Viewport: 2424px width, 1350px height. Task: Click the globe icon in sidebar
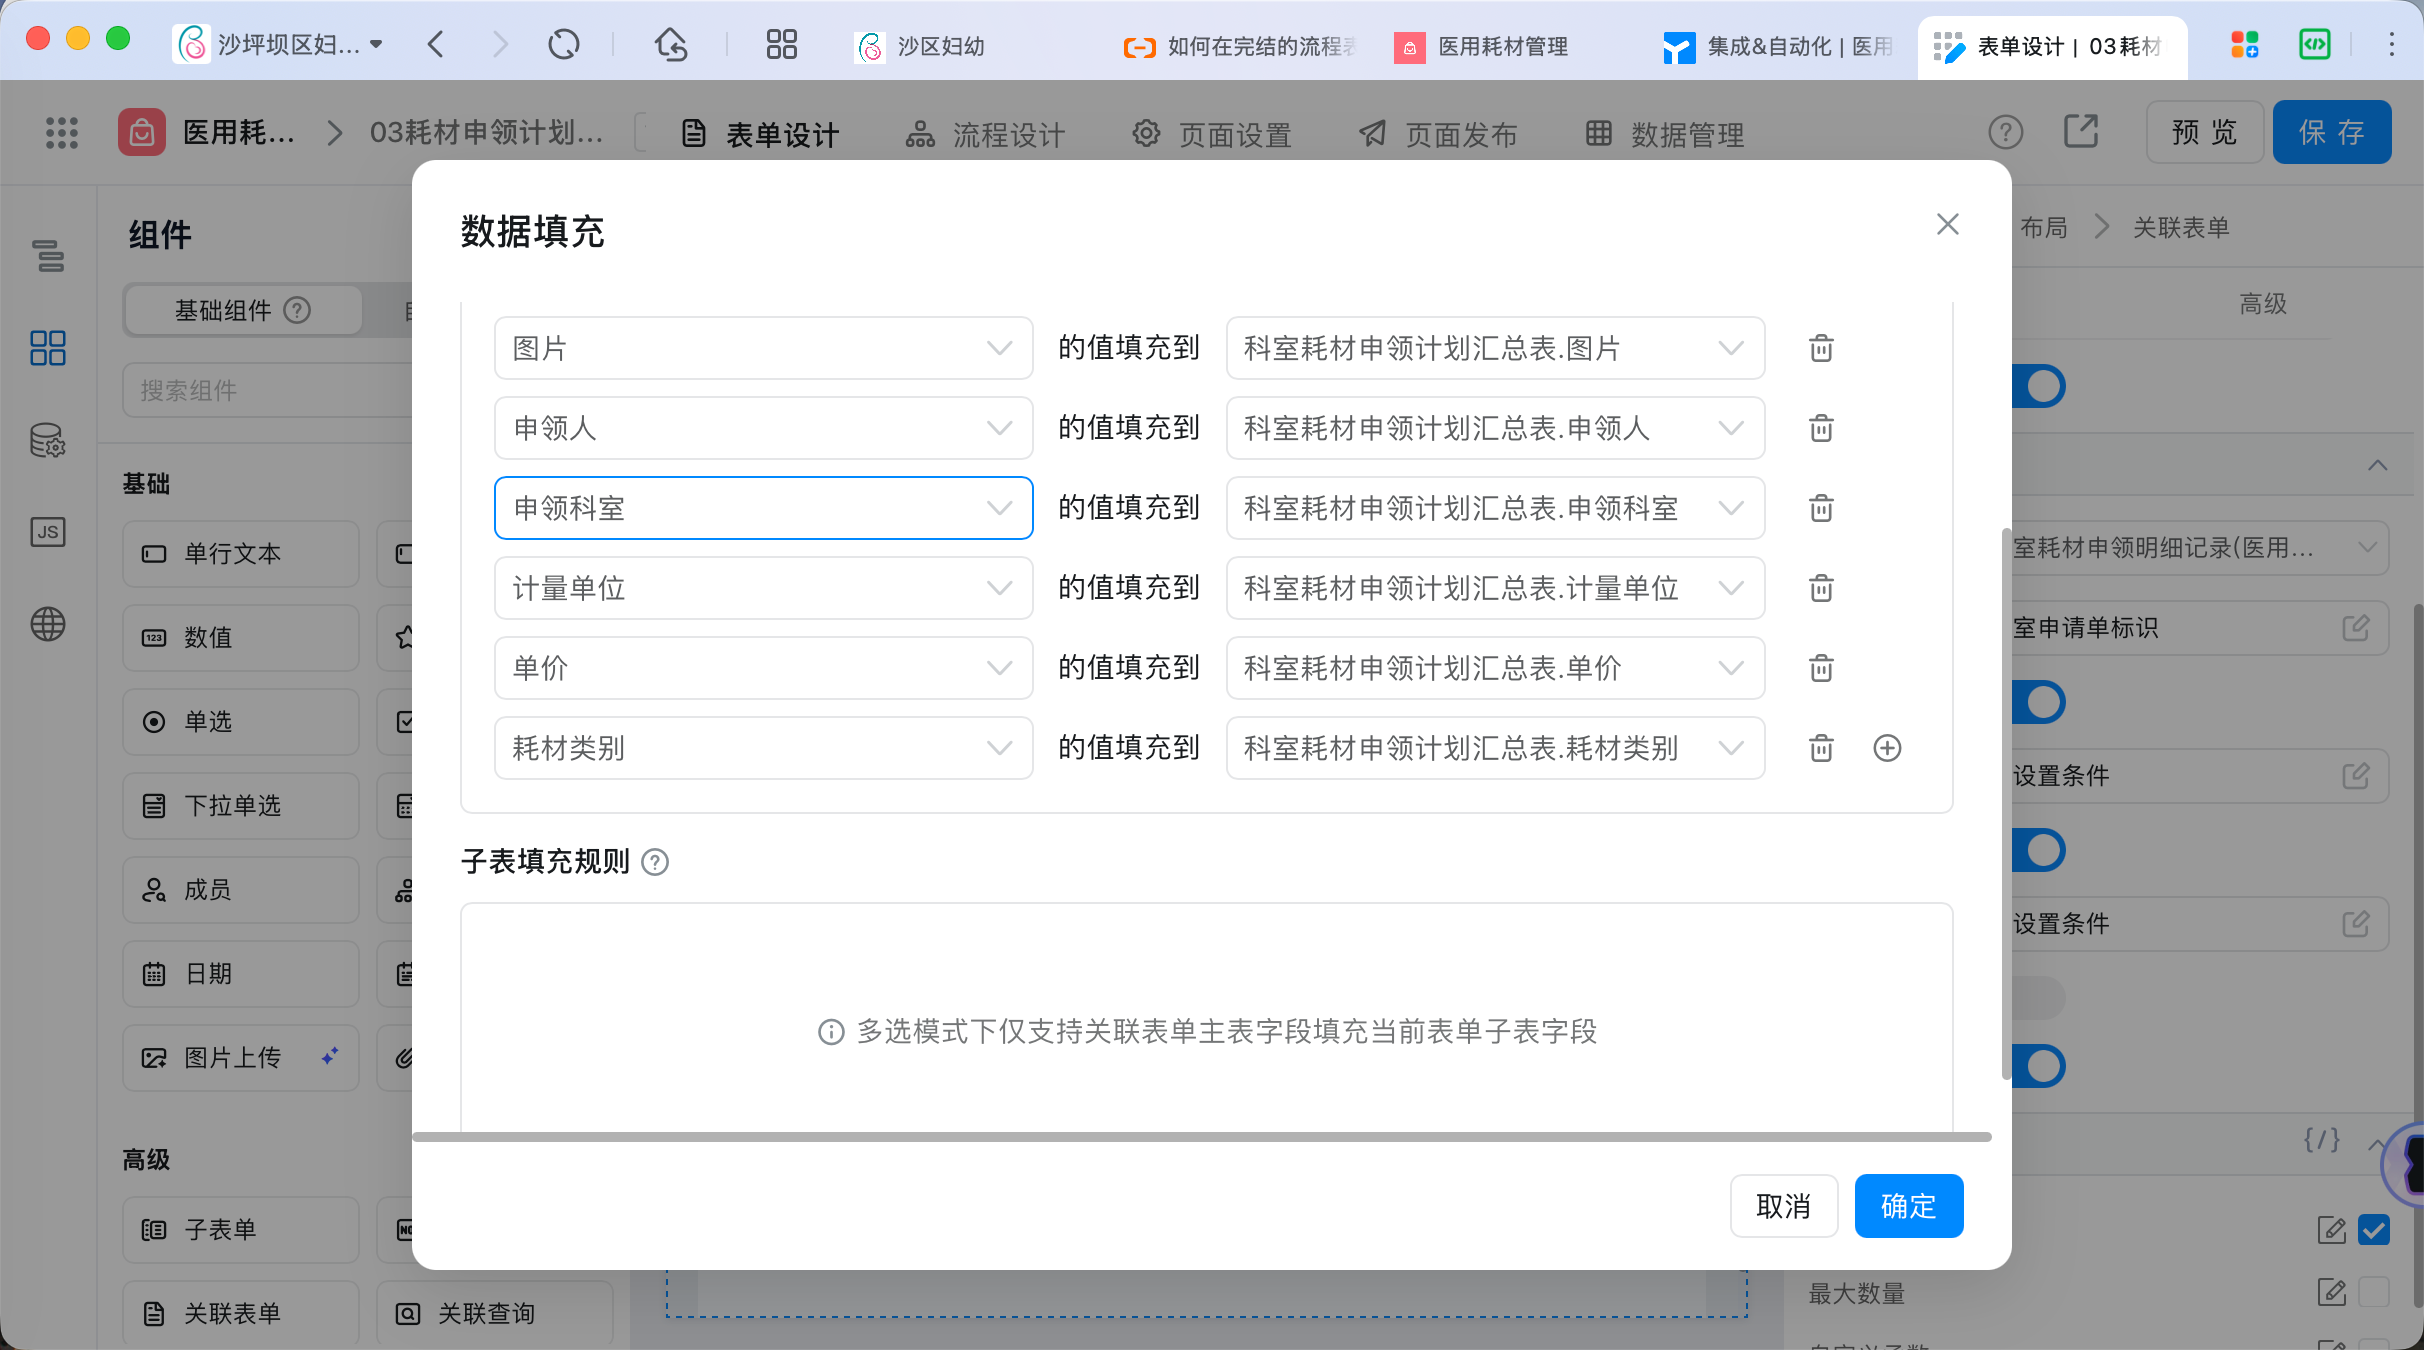tap(48, 624)
